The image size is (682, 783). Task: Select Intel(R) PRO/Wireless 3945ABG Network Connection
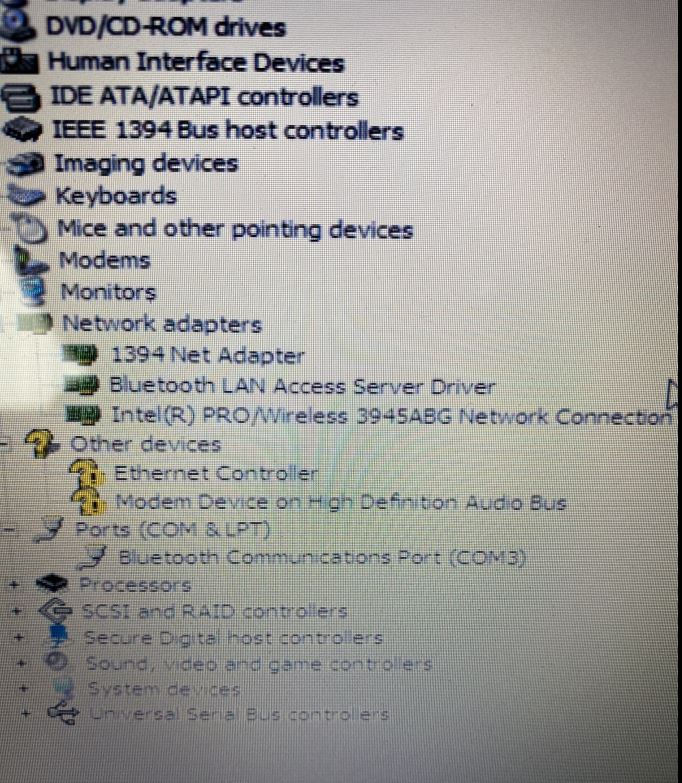[391, 415]
